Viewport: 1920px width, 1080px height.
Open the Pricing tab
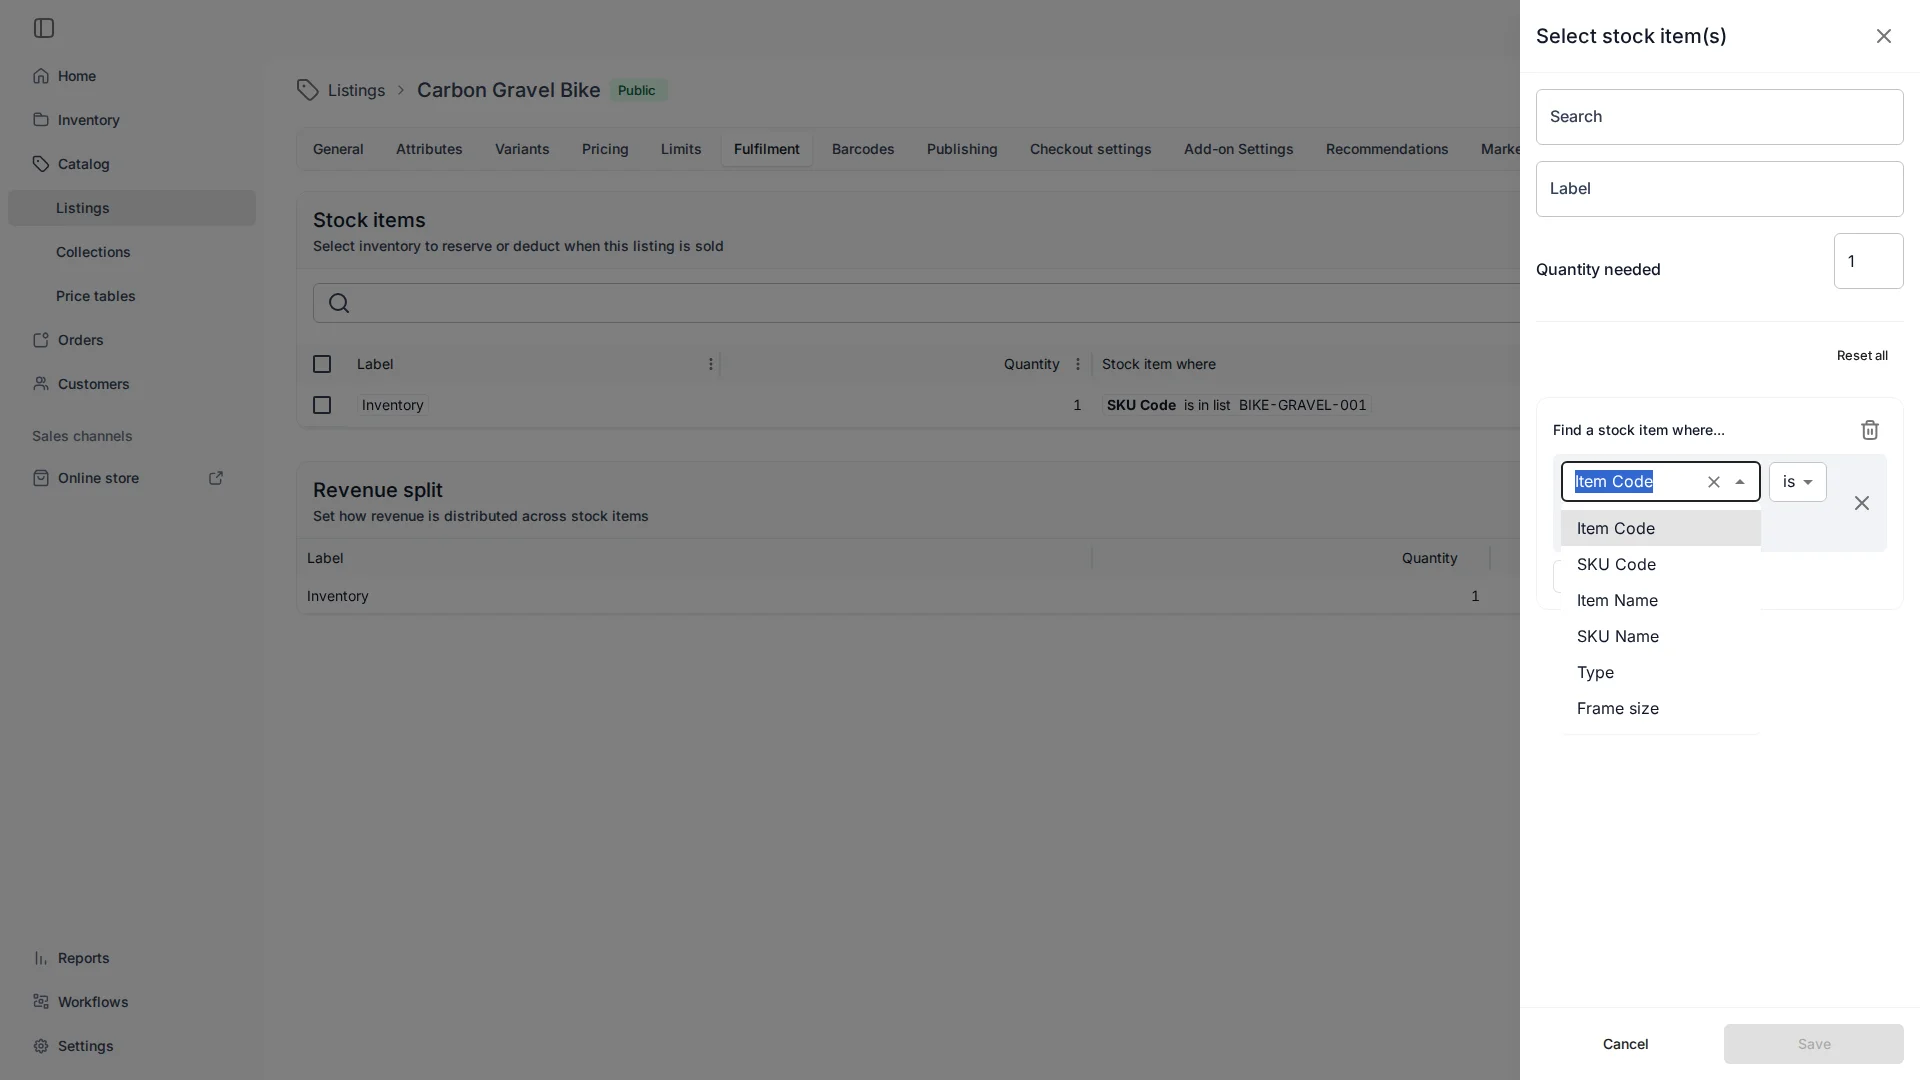[x=605, y=149]
